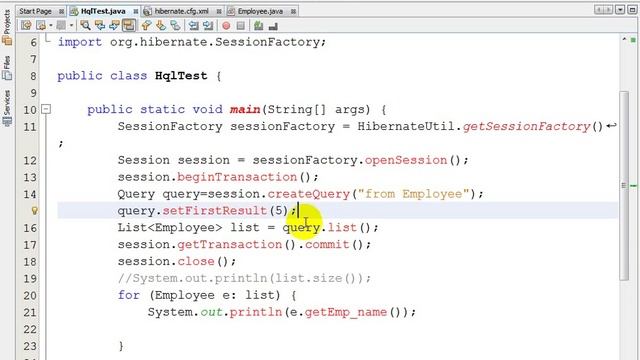
Task: Maximize the editor window with the top-right button
Action: point(632,9)
